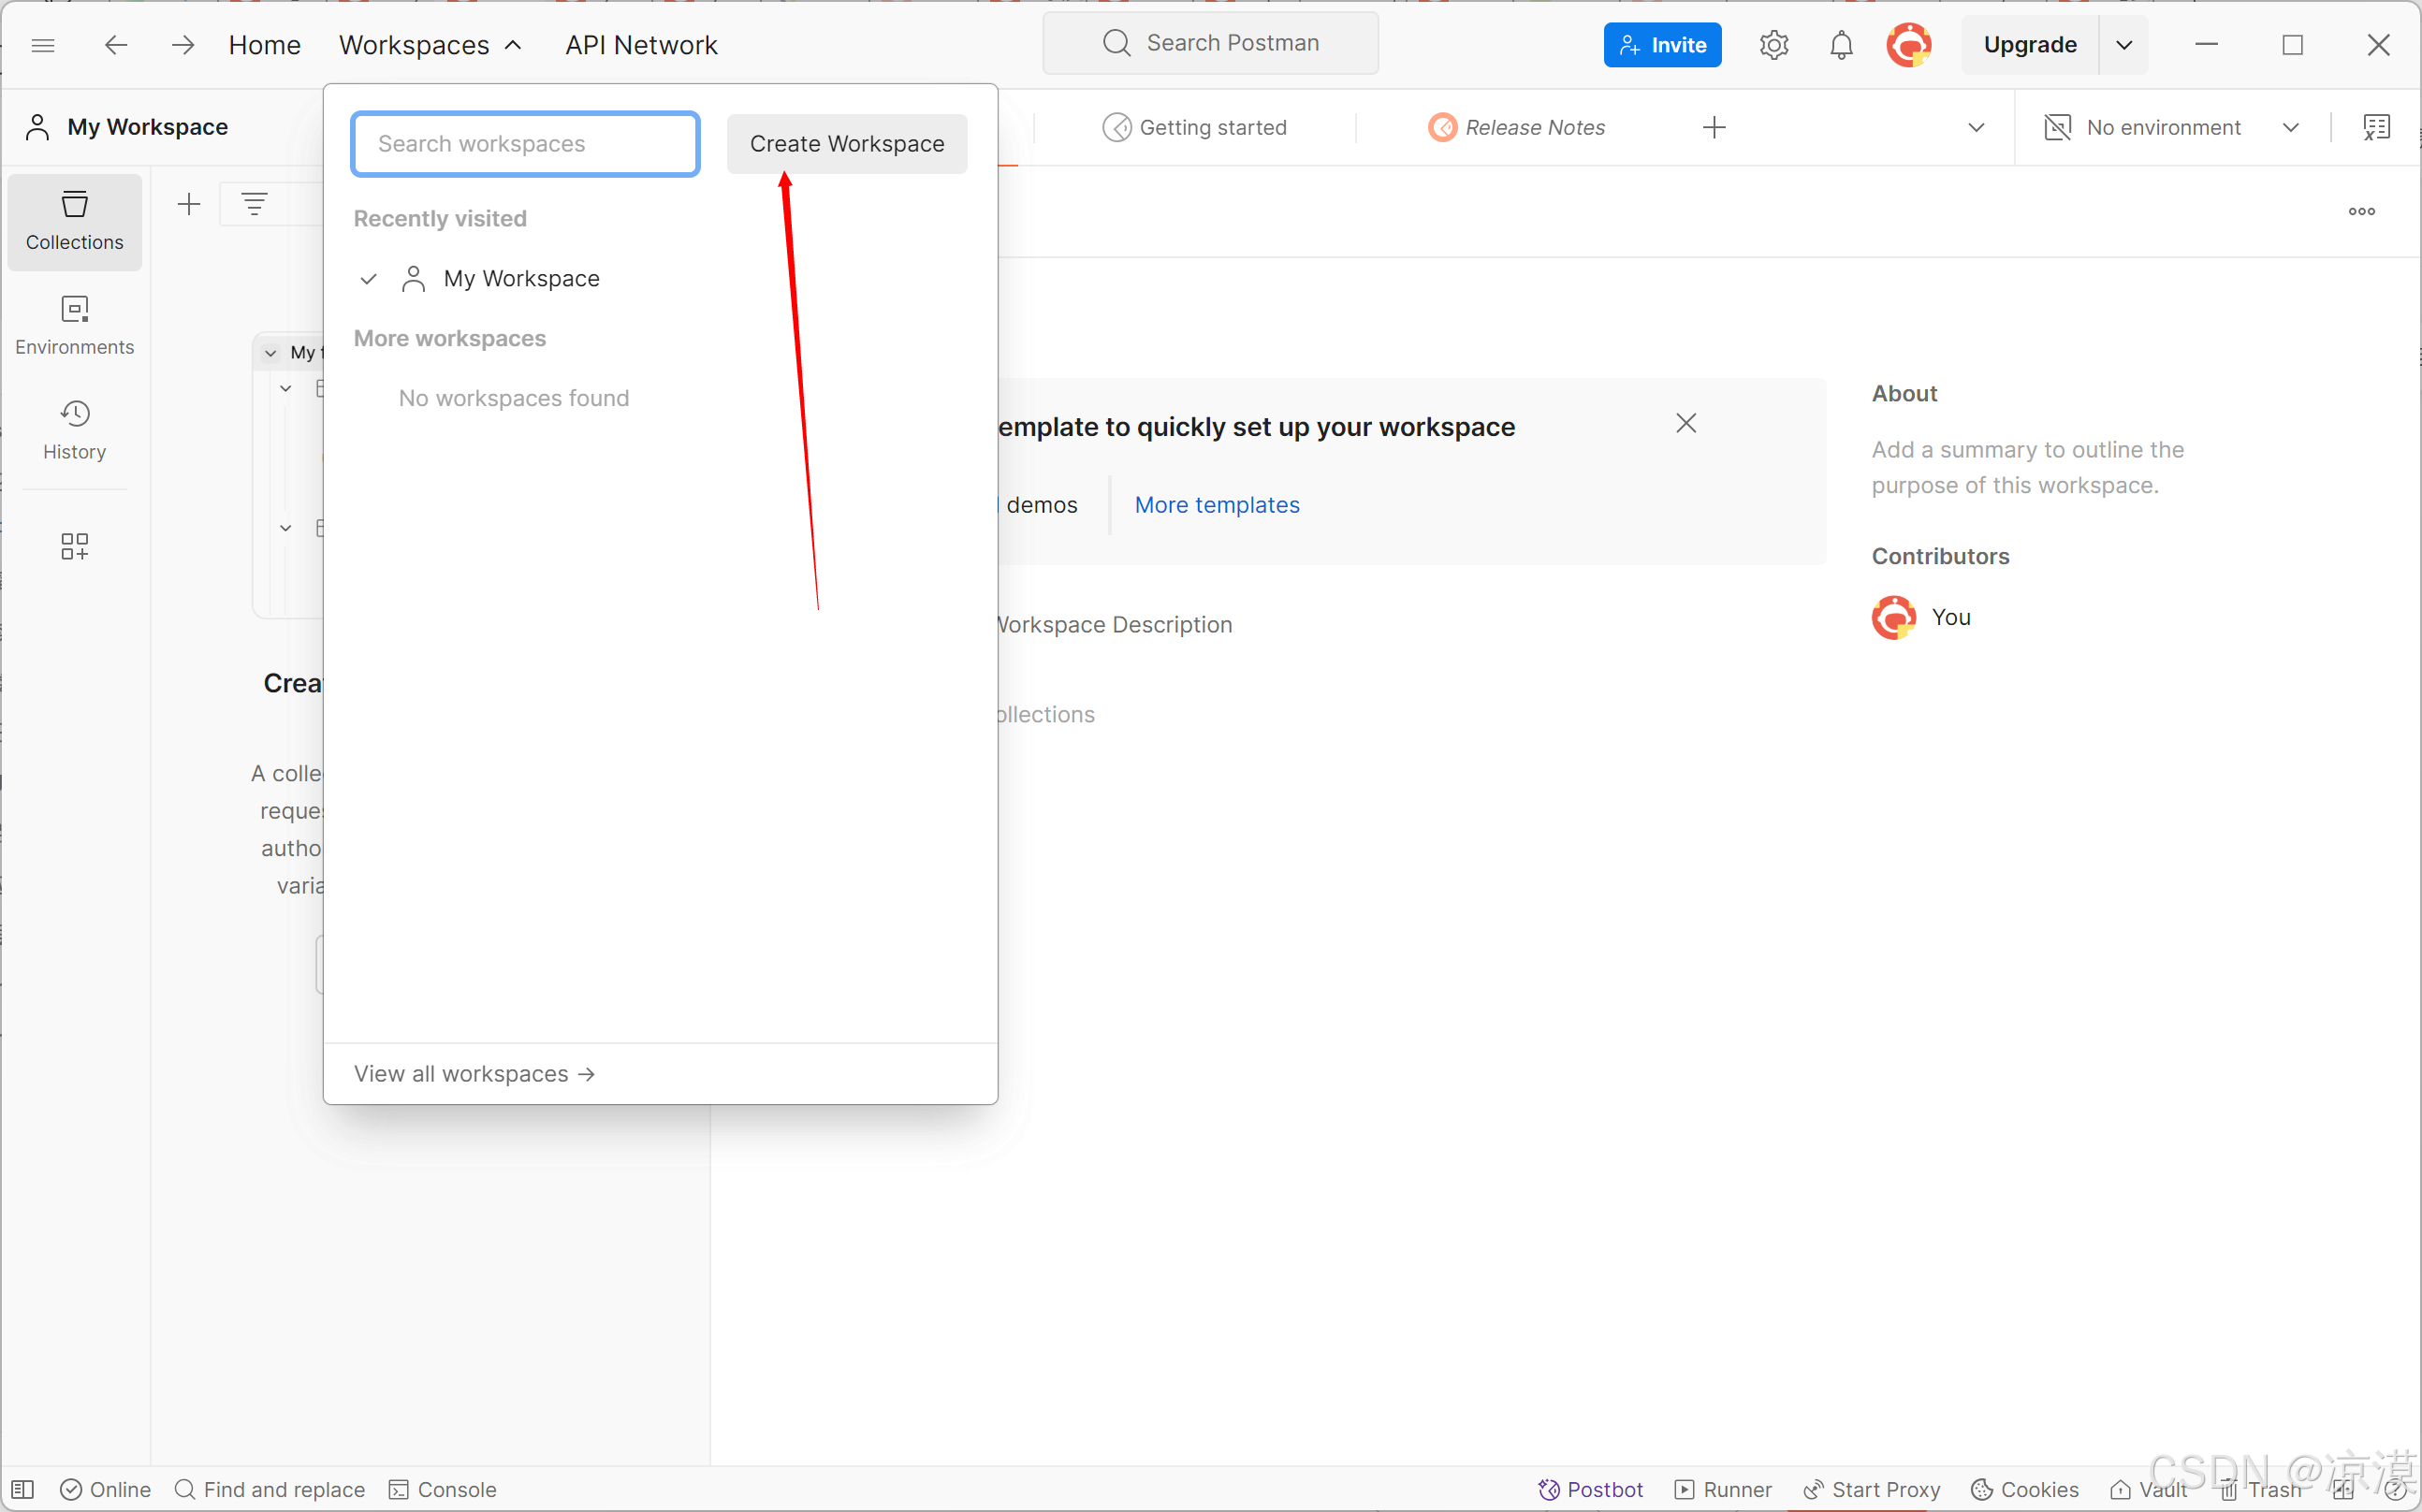2422x1512 pixels.
Task: Click the You contributor entry
Action: (1921, 617)
